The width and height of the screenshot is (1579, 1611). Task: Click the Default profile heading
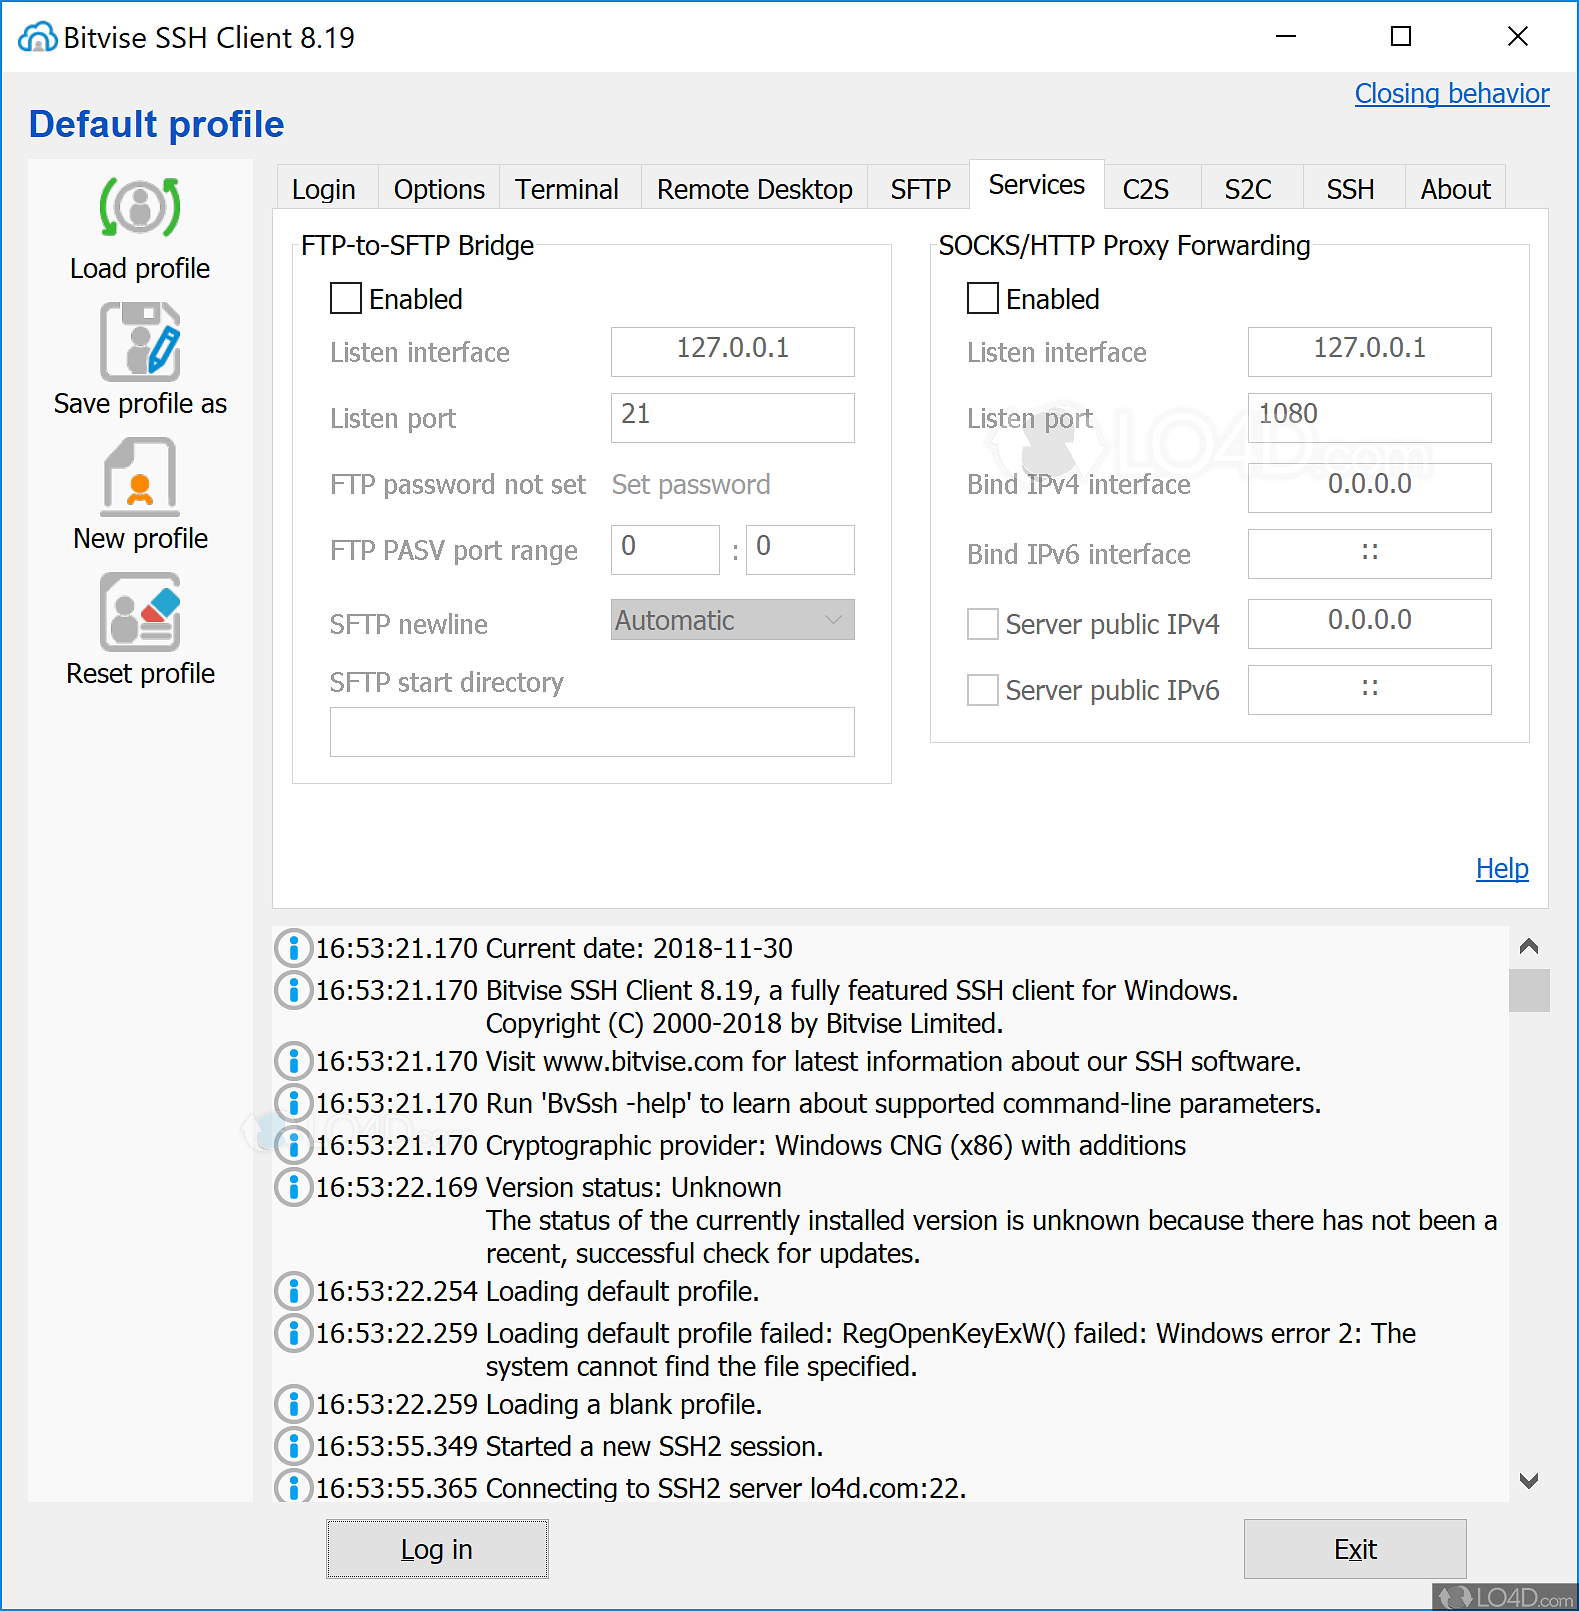tap(157, 124)
